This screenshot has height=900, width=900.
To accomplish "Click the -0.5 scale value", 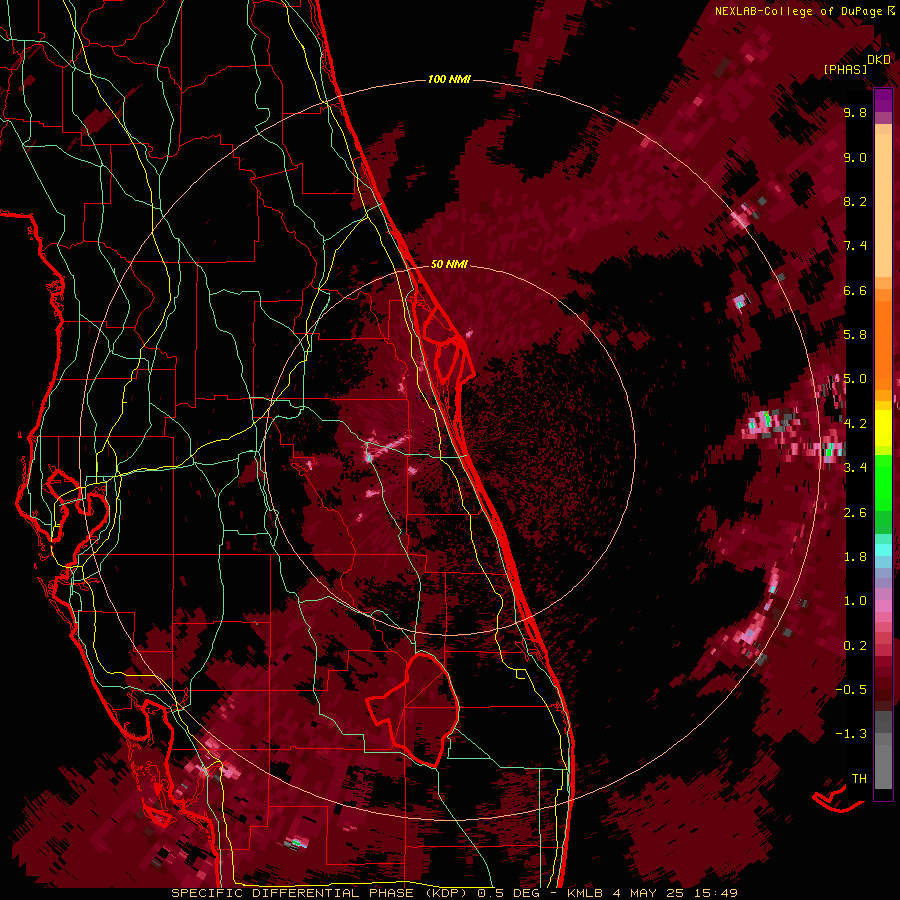I will pos(851,690).
